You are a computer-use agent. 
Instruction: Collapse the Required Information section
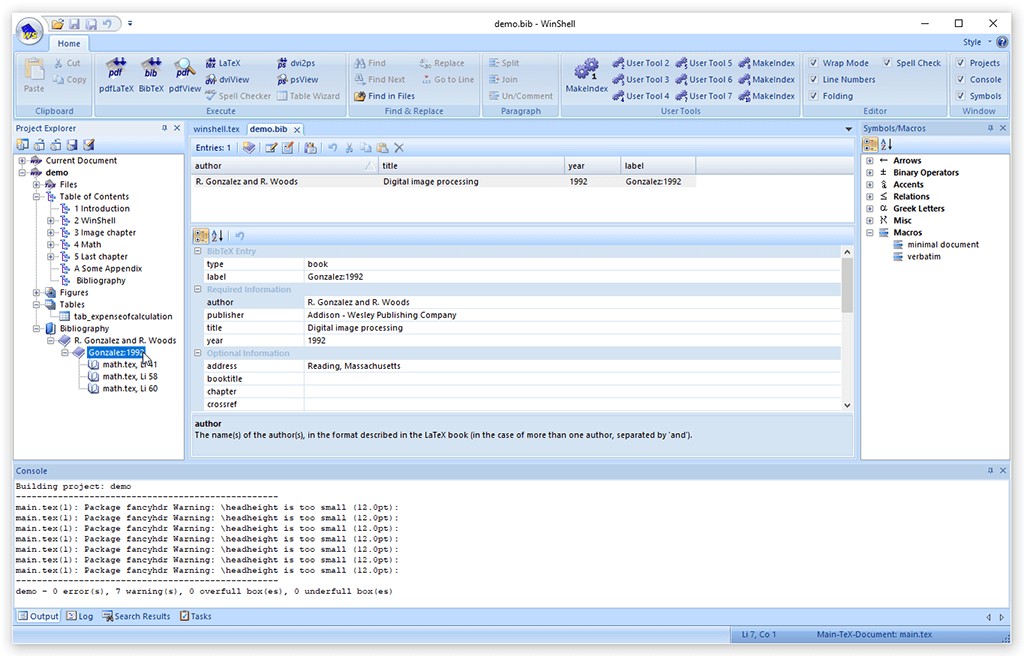(198, 290)
